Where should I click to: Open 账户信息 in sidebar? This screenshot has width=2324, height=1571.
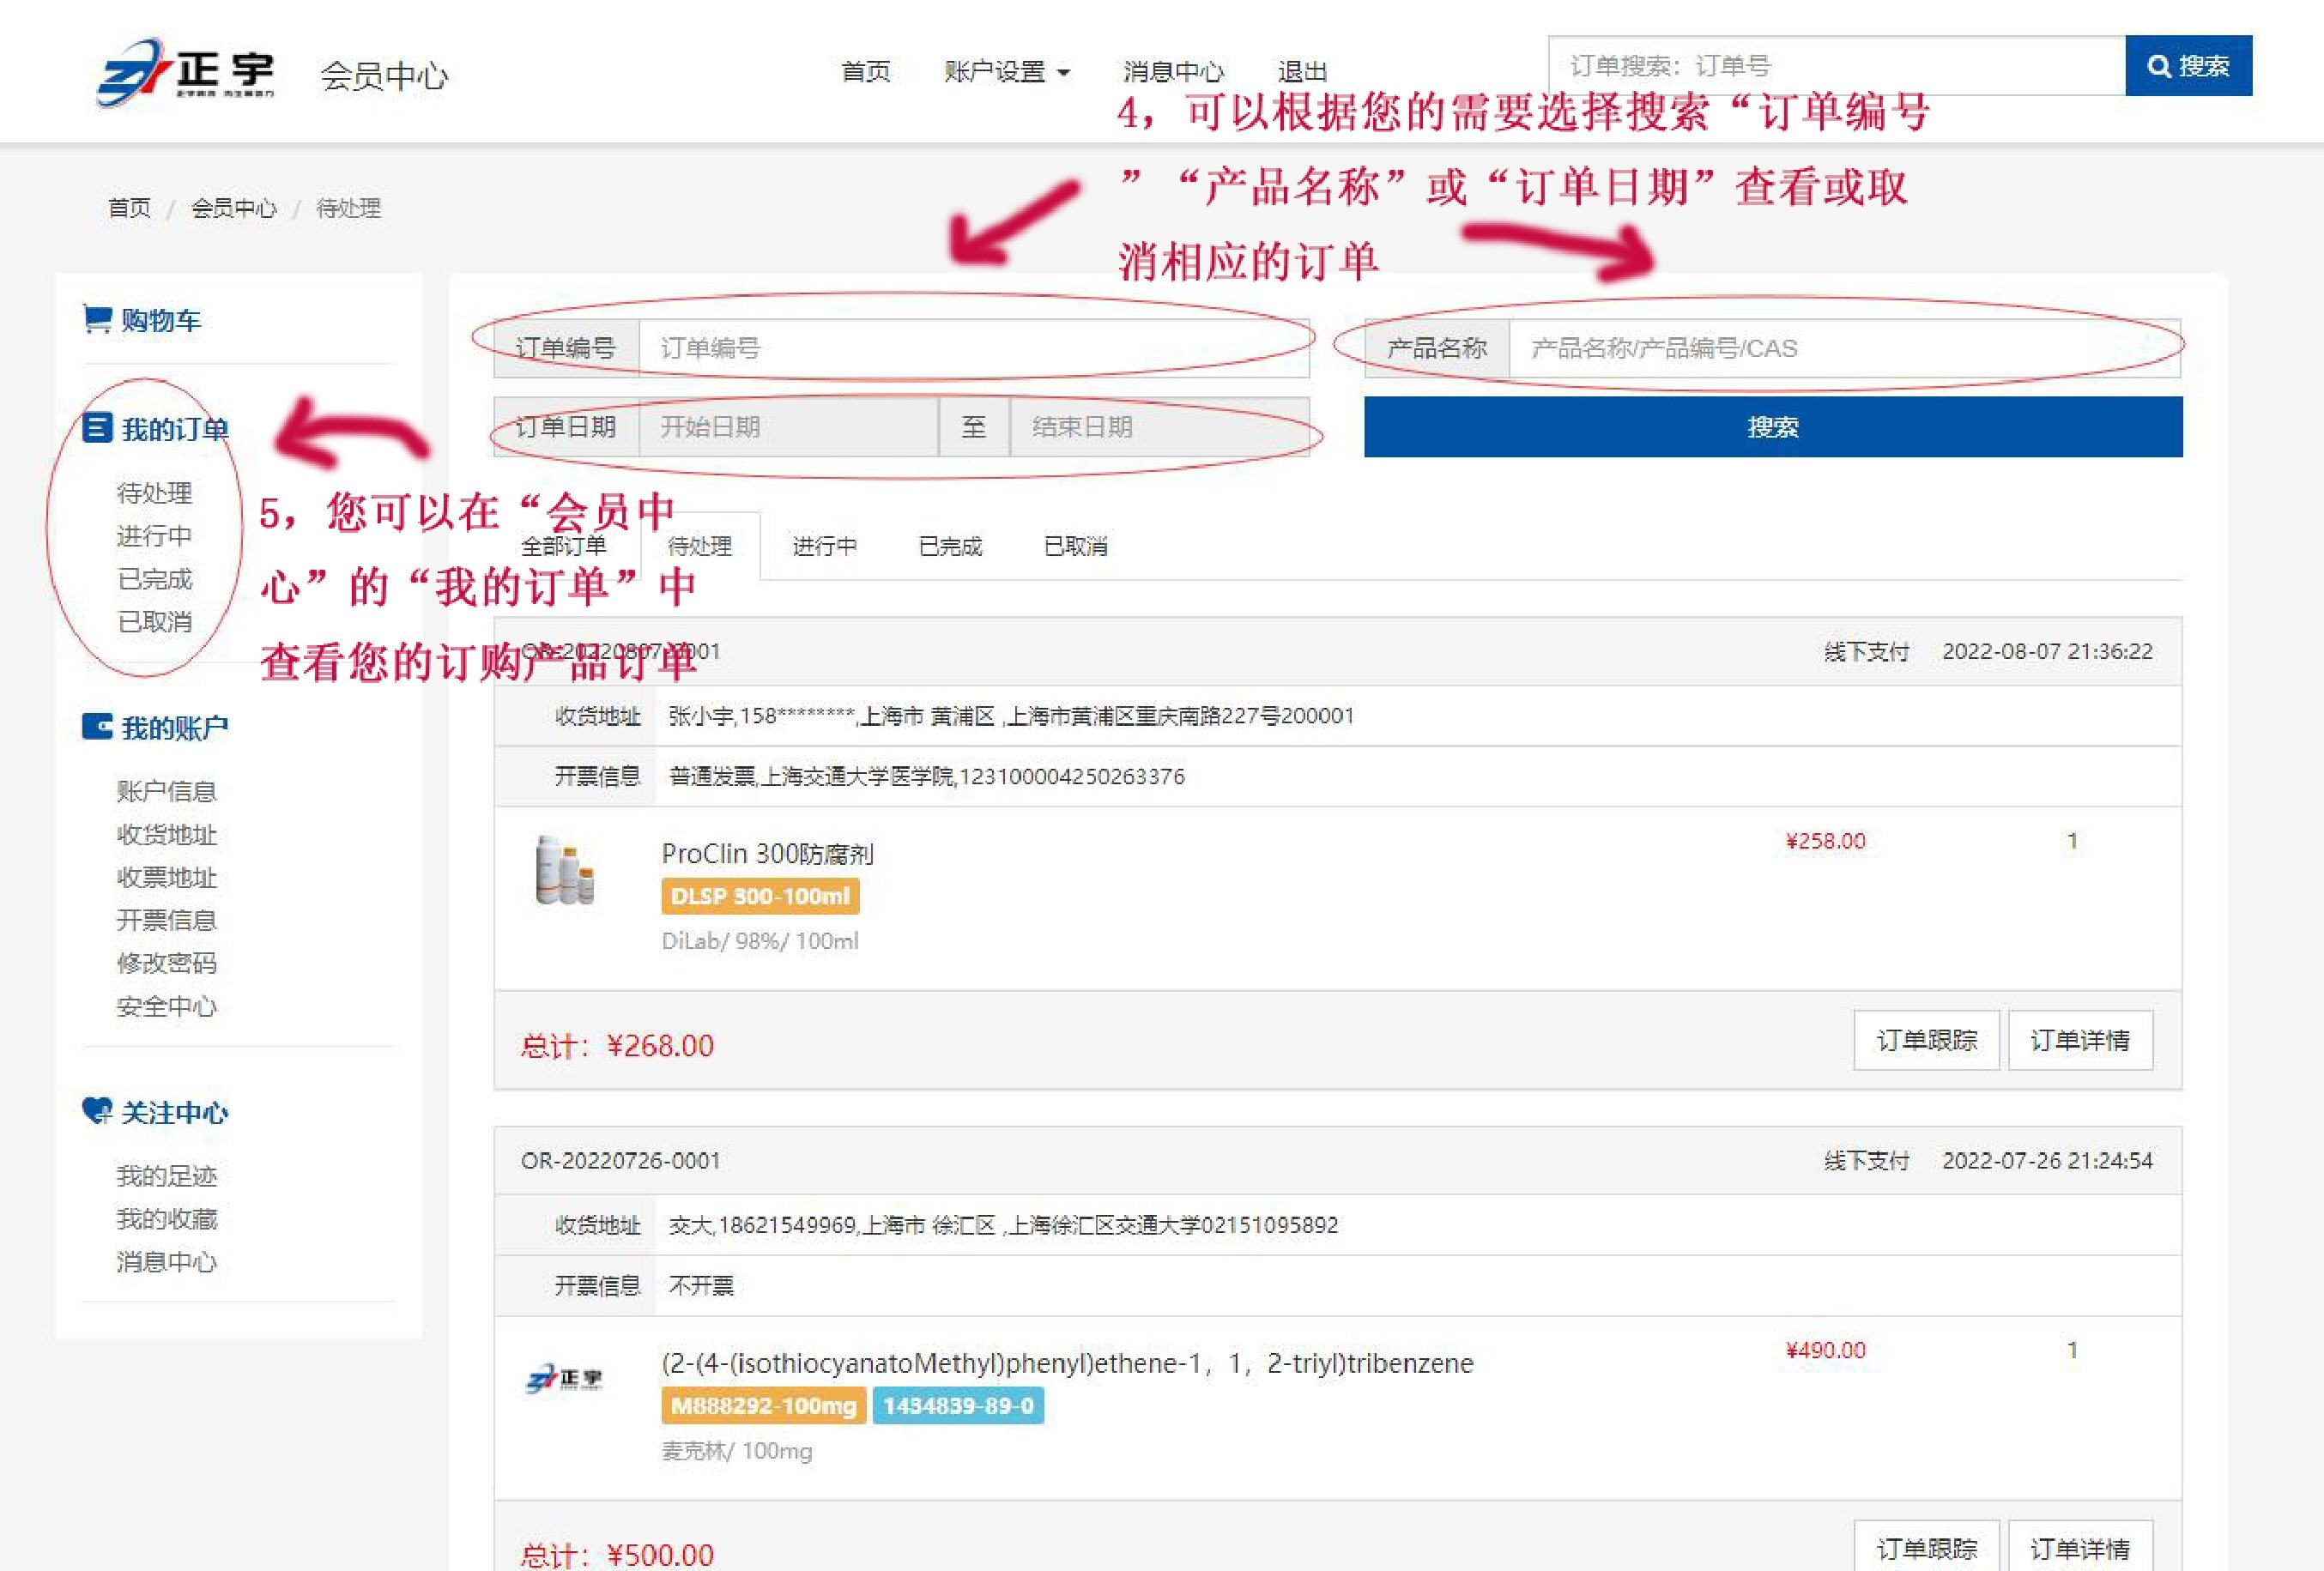(166, 791)
